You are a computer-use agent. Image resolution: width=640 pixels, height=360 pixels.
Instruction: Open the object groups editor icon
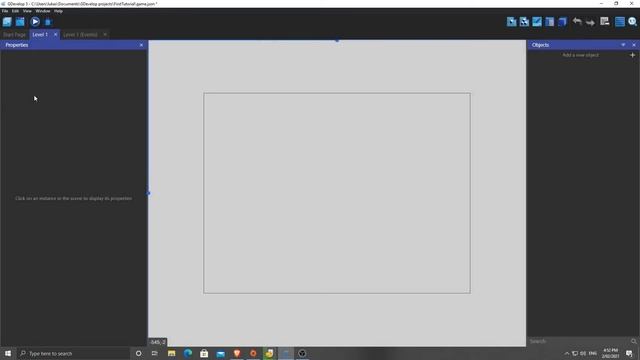click(x=524, y=22)
